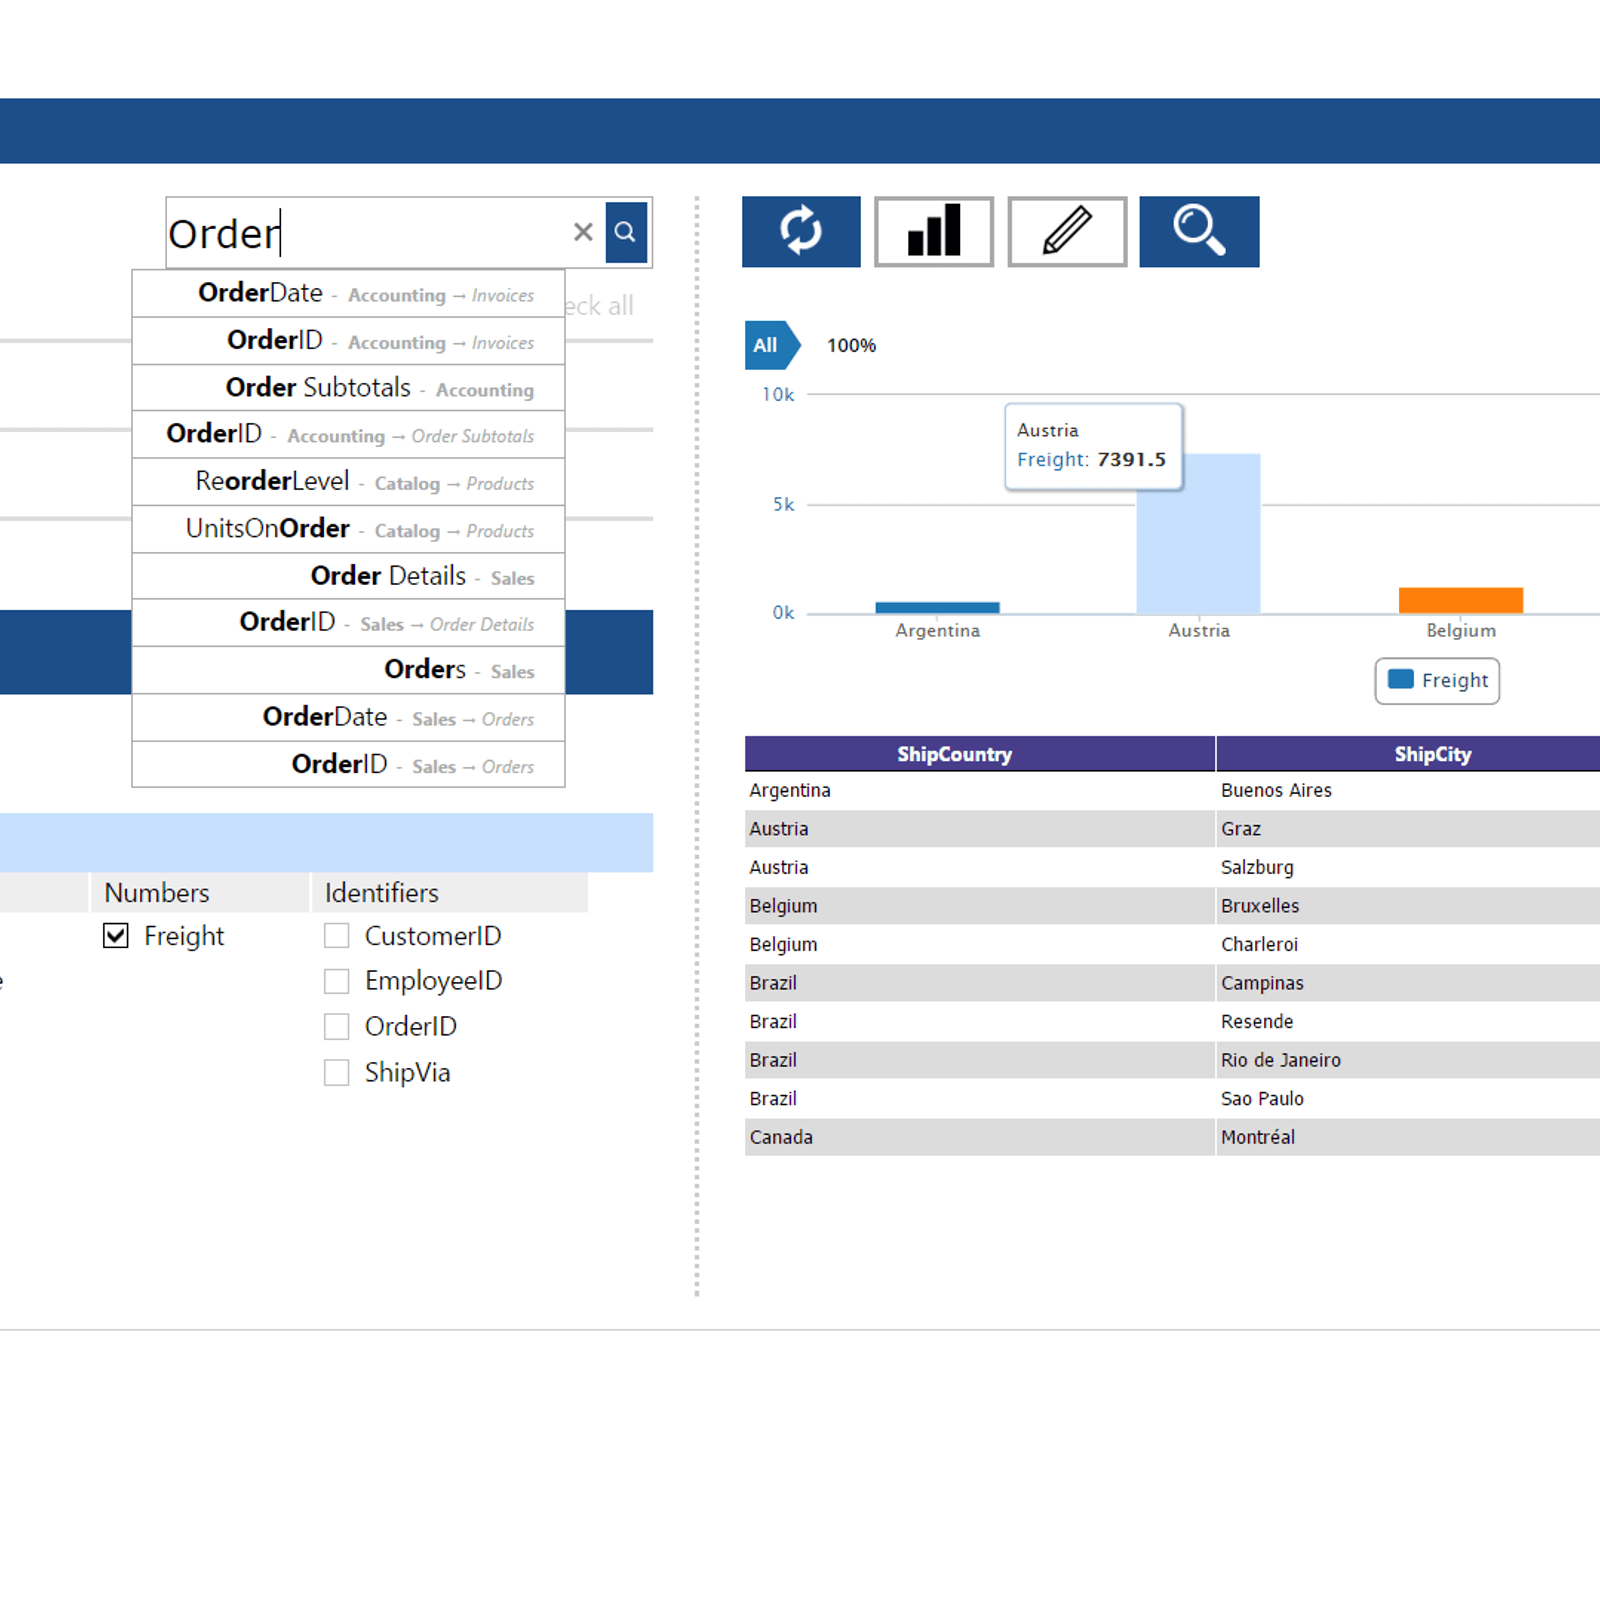Screen dimensions: 1600x1600
Task: Click the orange Belgium bar
Action: tap(1460, 600)
